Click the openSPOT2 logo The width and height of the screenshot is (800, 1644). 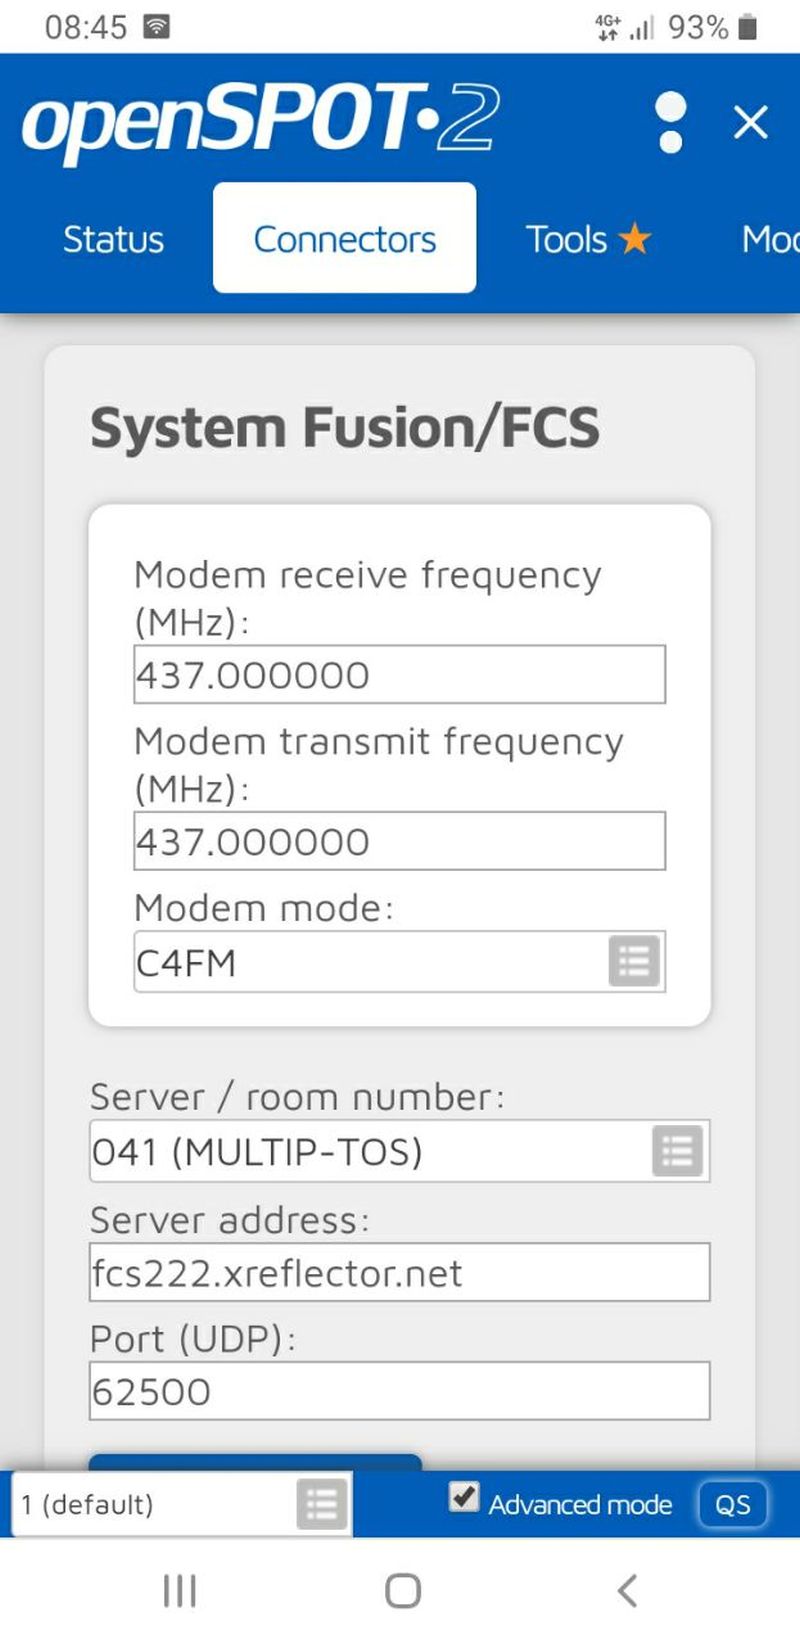[260, 120]
